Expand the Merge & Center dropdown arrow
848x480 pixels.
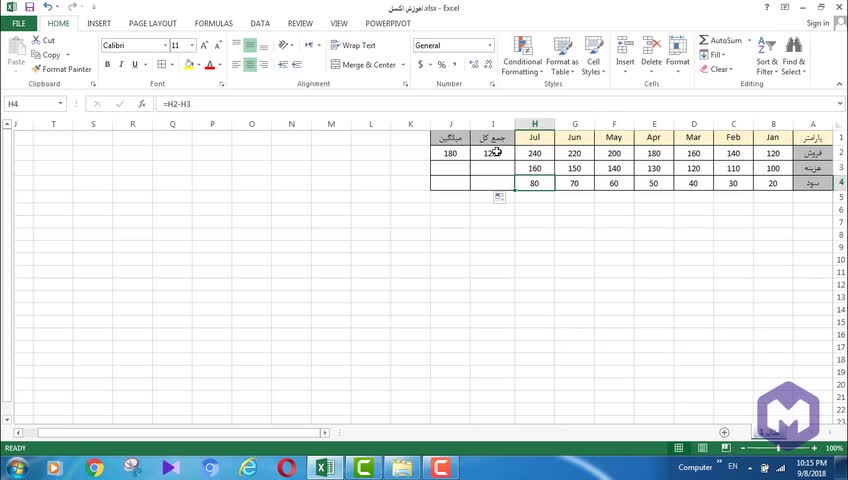403,65
